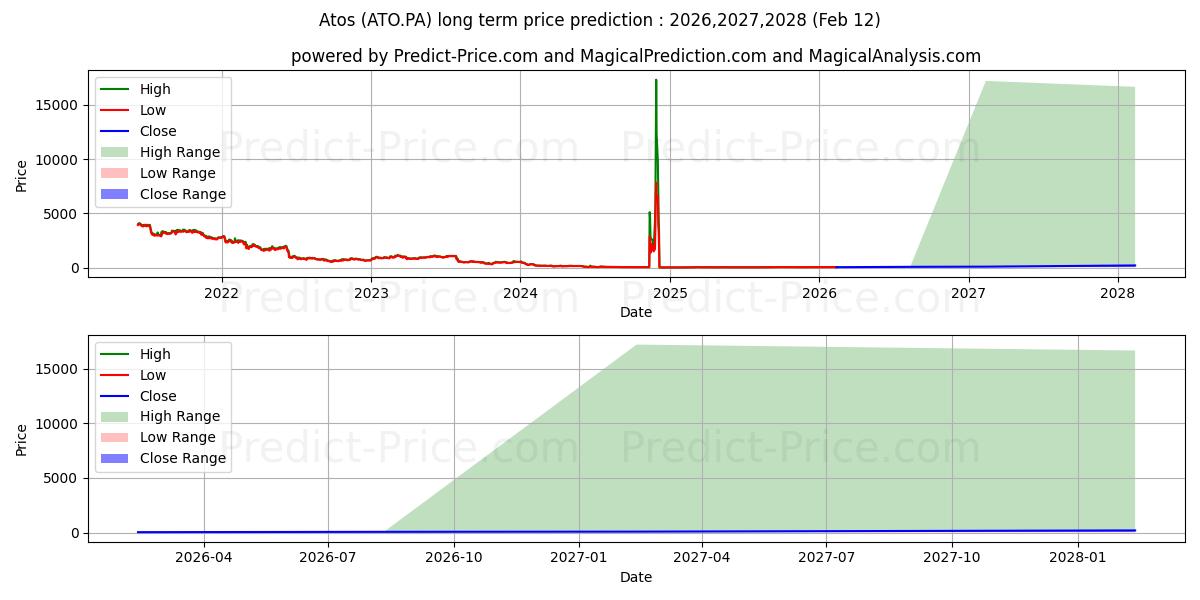1200x600 pixels.
Task: Click the Atos (ATO.PA) chart title
Action: coord(600,20)
